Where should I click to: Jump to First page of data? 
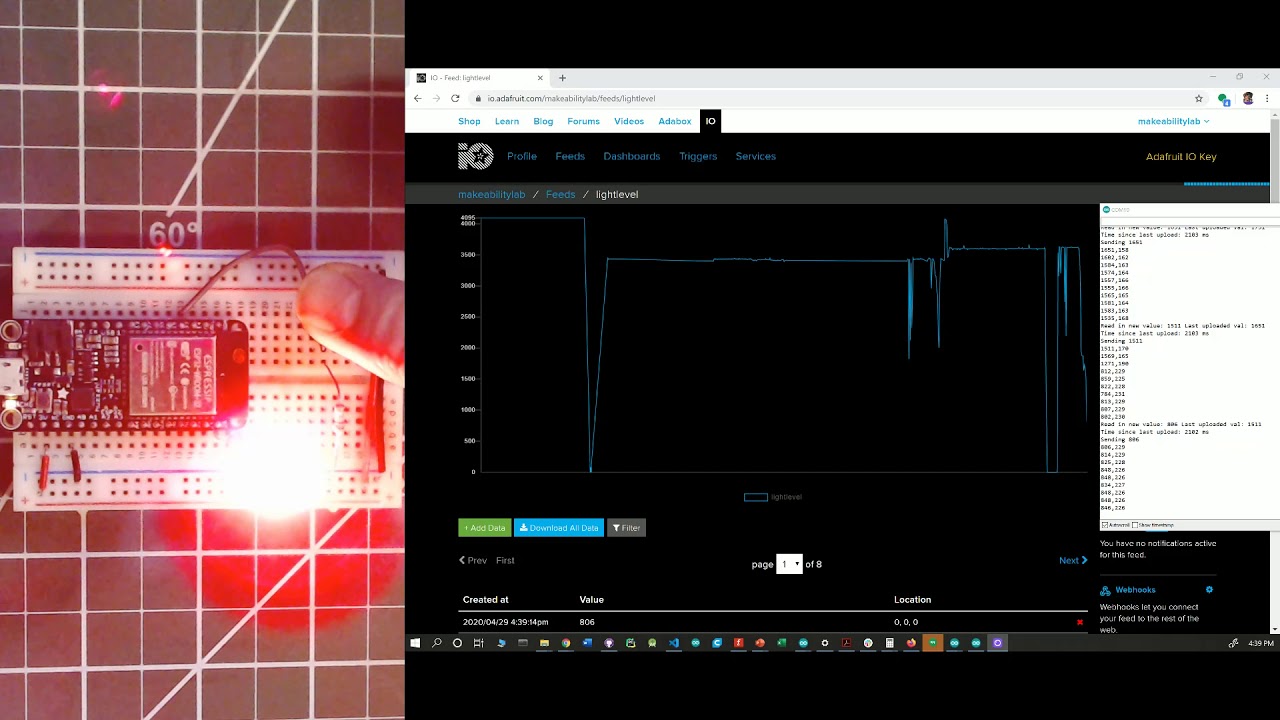[505, 560]
